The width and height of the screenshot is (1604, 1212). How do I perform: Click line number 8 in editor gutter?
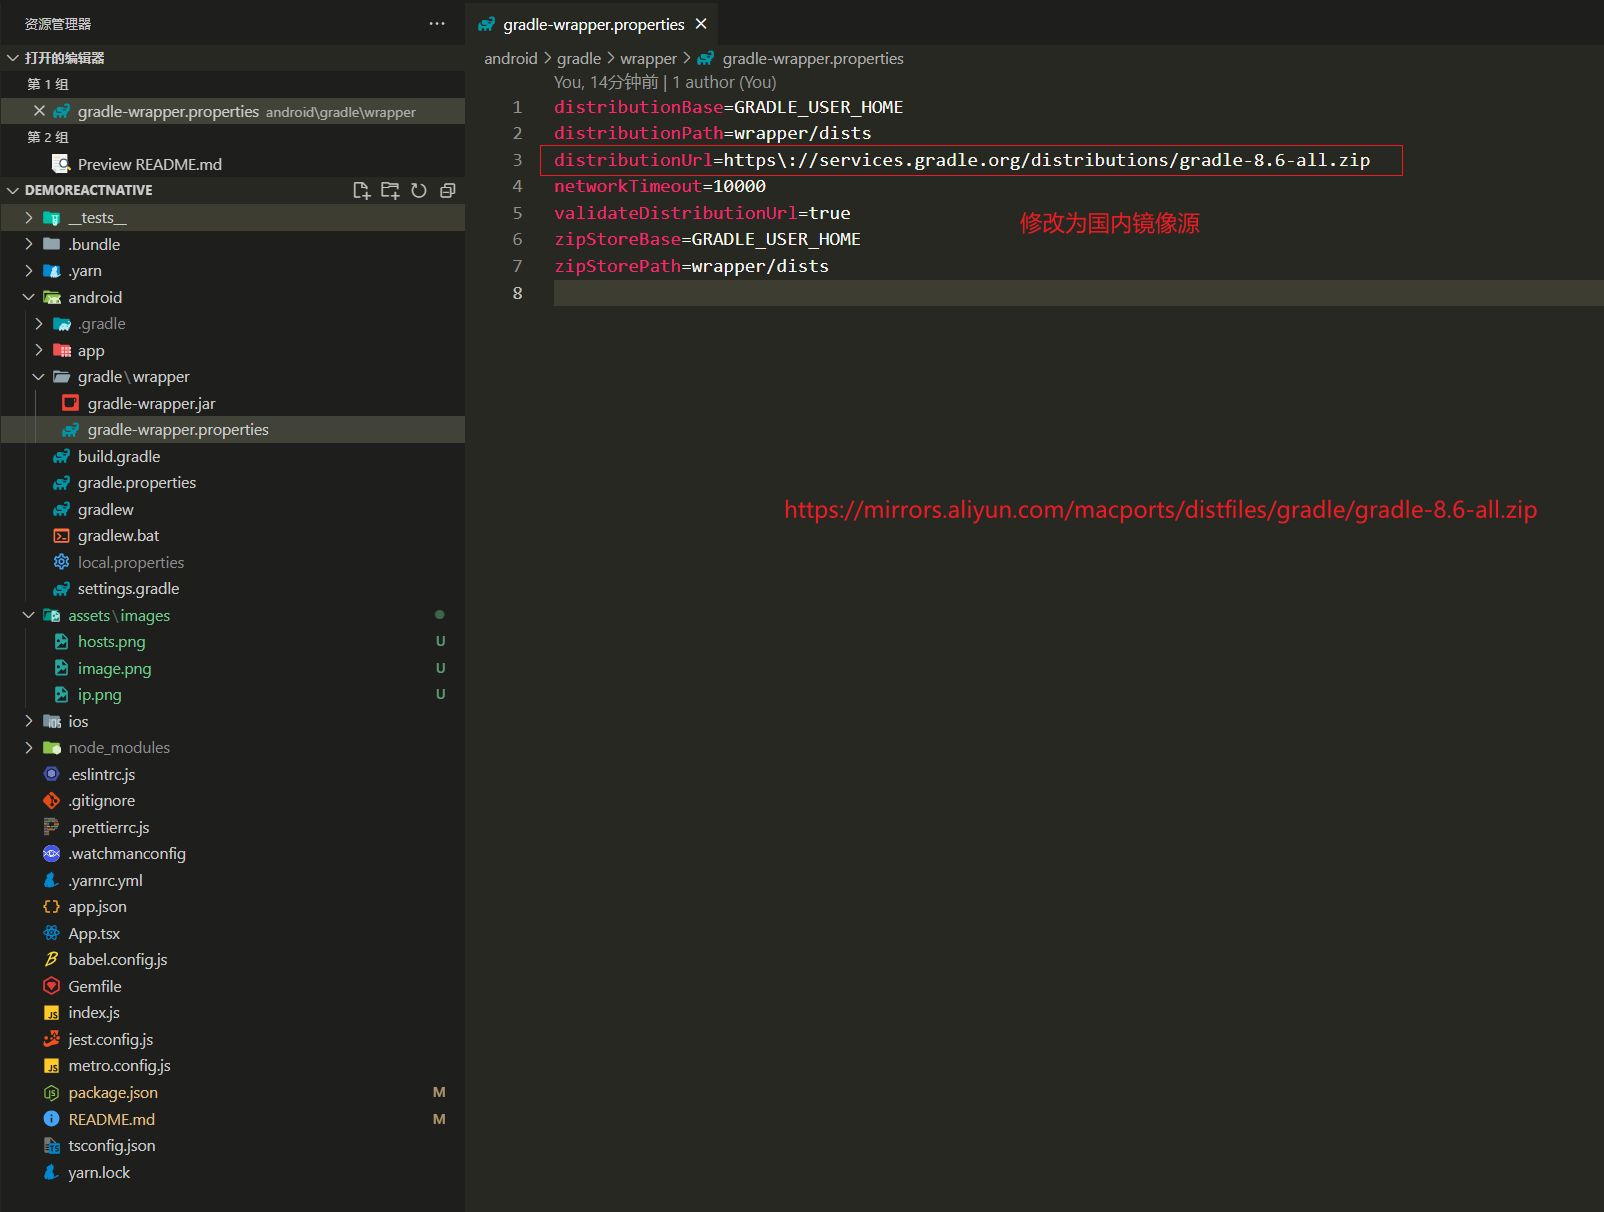point(517,293)
